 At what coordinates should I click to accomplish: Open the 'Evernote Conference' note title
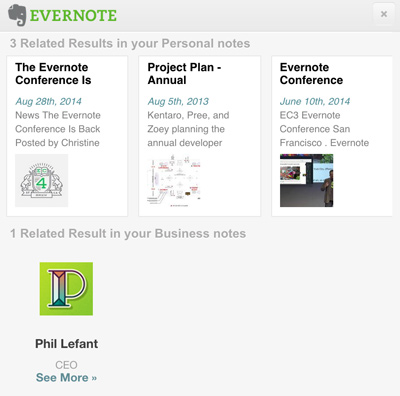[x=311, y=74]
